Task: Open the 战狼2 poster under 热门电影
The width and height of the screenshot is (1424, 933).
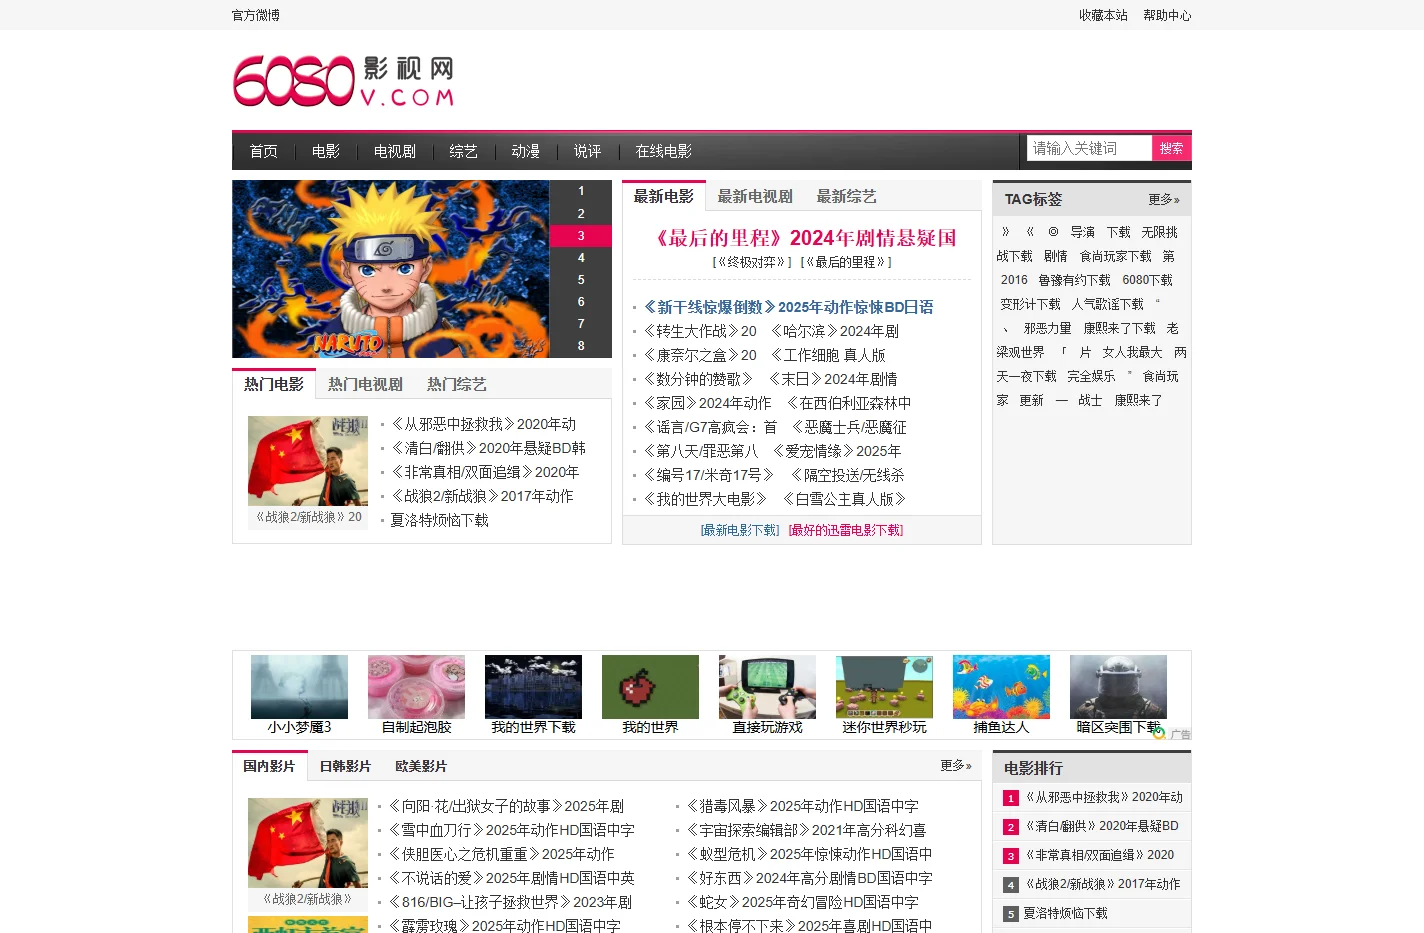Action: click(x=308, y=461)
